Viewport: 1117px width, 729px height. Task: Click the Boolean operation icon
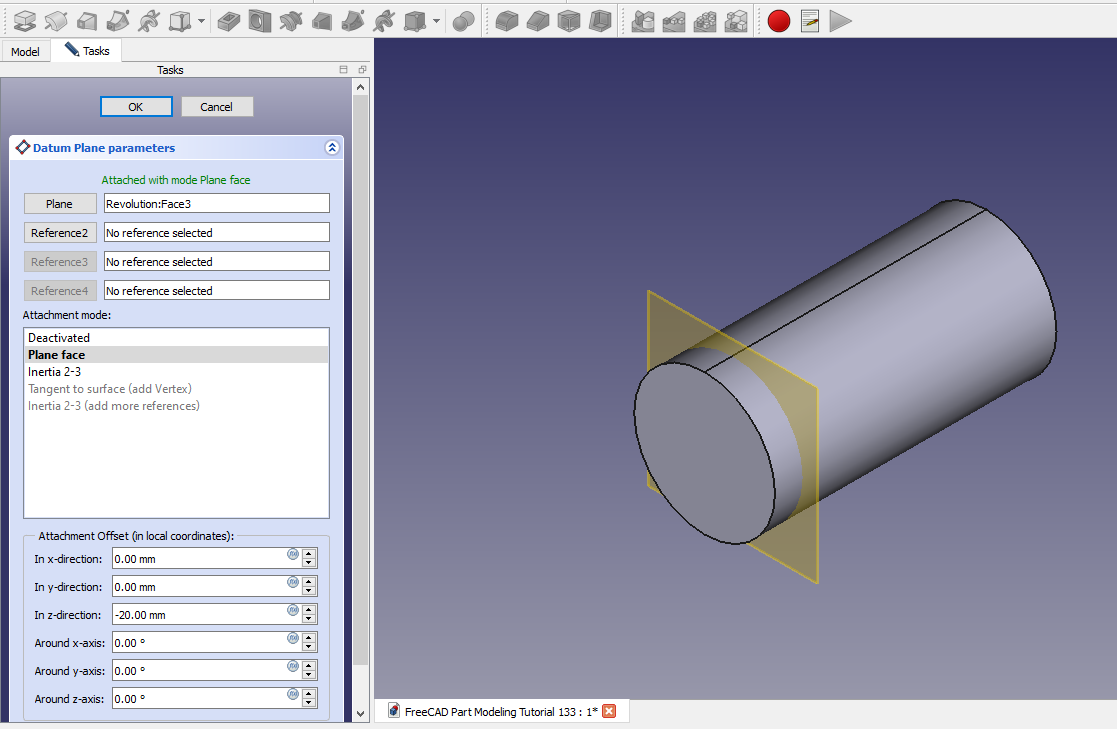463,20
